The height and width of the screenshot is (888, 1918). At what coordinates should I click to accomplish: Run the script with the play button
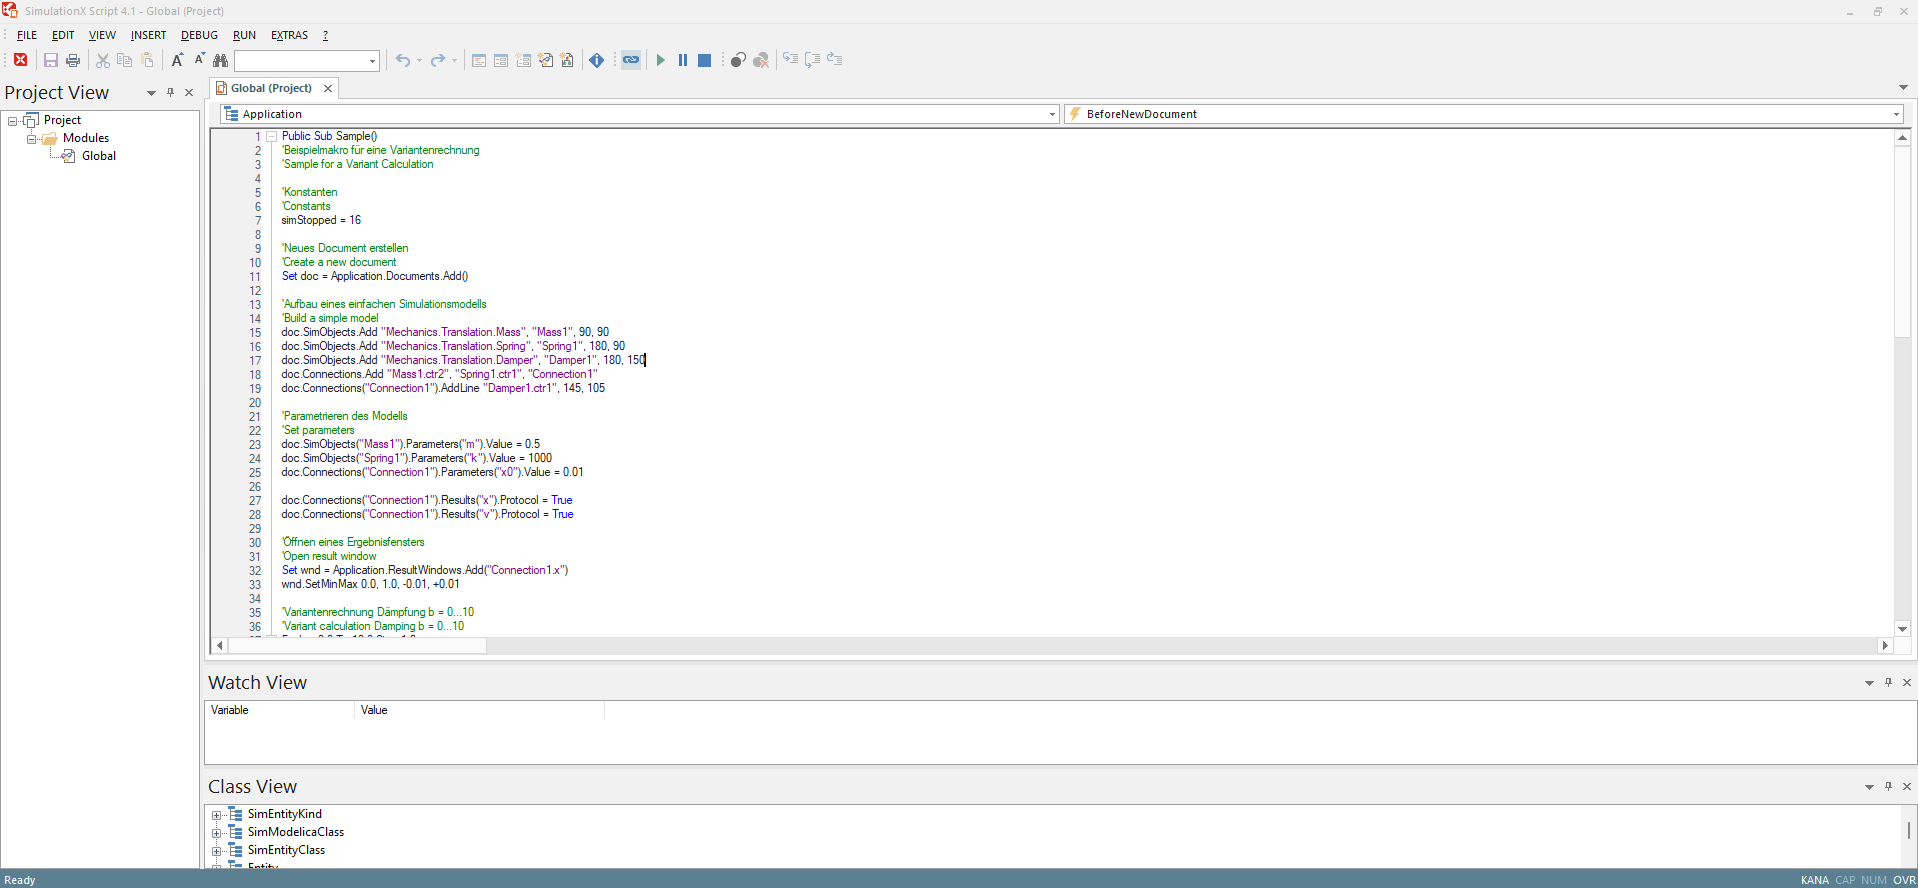(660, 60)
